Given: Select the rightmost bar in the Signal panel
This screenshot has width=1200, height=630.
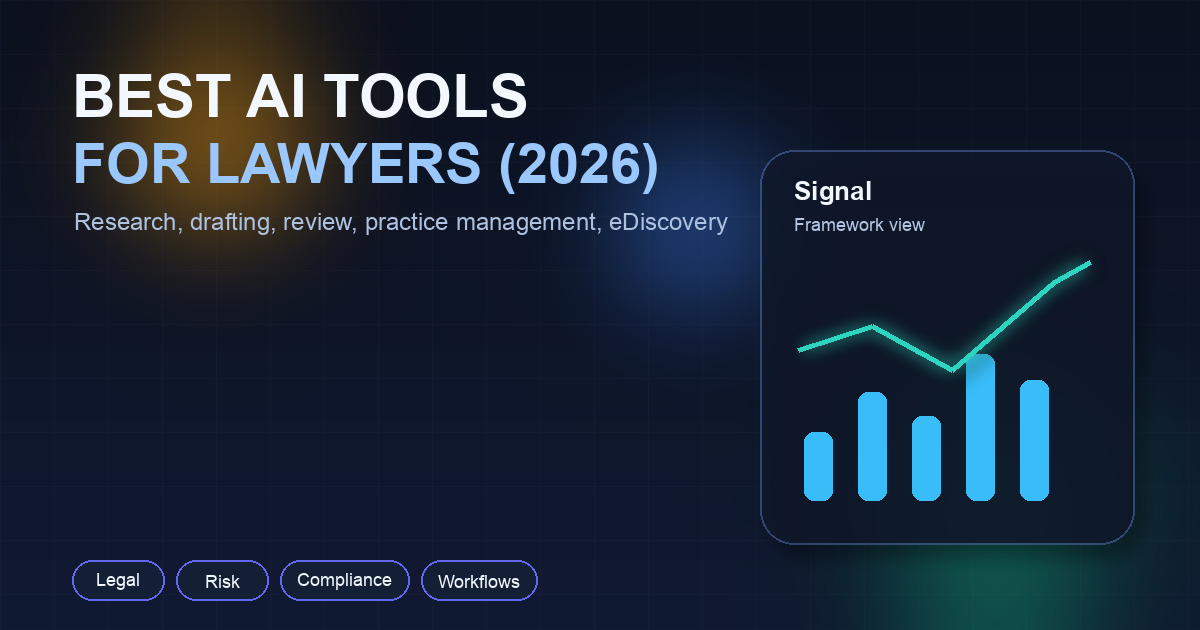Looking at the screenshot, I should 1036,440.
